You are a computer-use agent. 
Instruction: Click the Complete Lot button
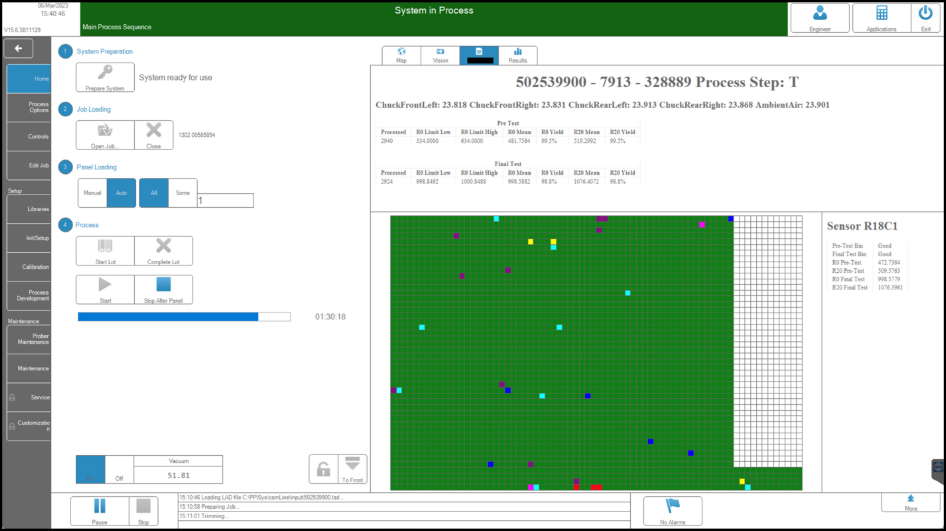(x=163, y=250)
